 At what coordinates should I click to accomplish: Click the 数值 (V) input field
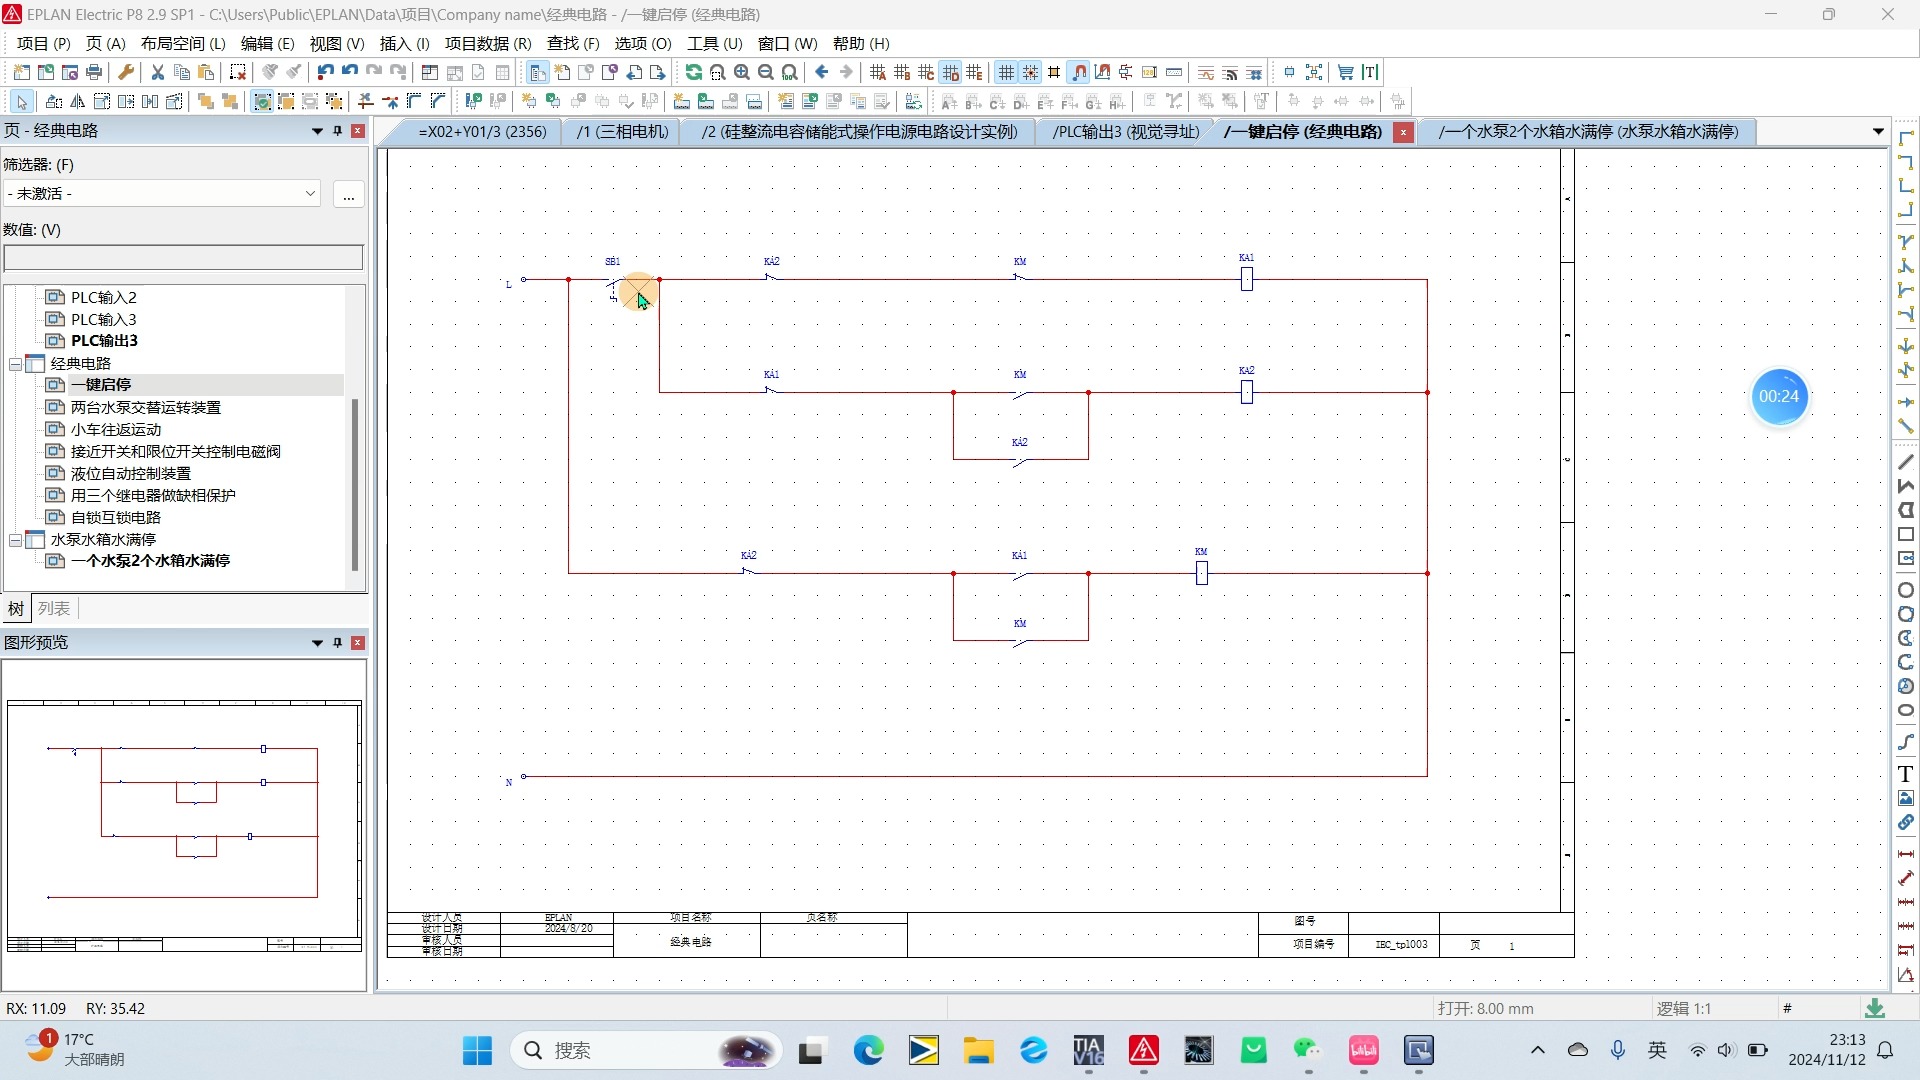[x=183, y=258]
